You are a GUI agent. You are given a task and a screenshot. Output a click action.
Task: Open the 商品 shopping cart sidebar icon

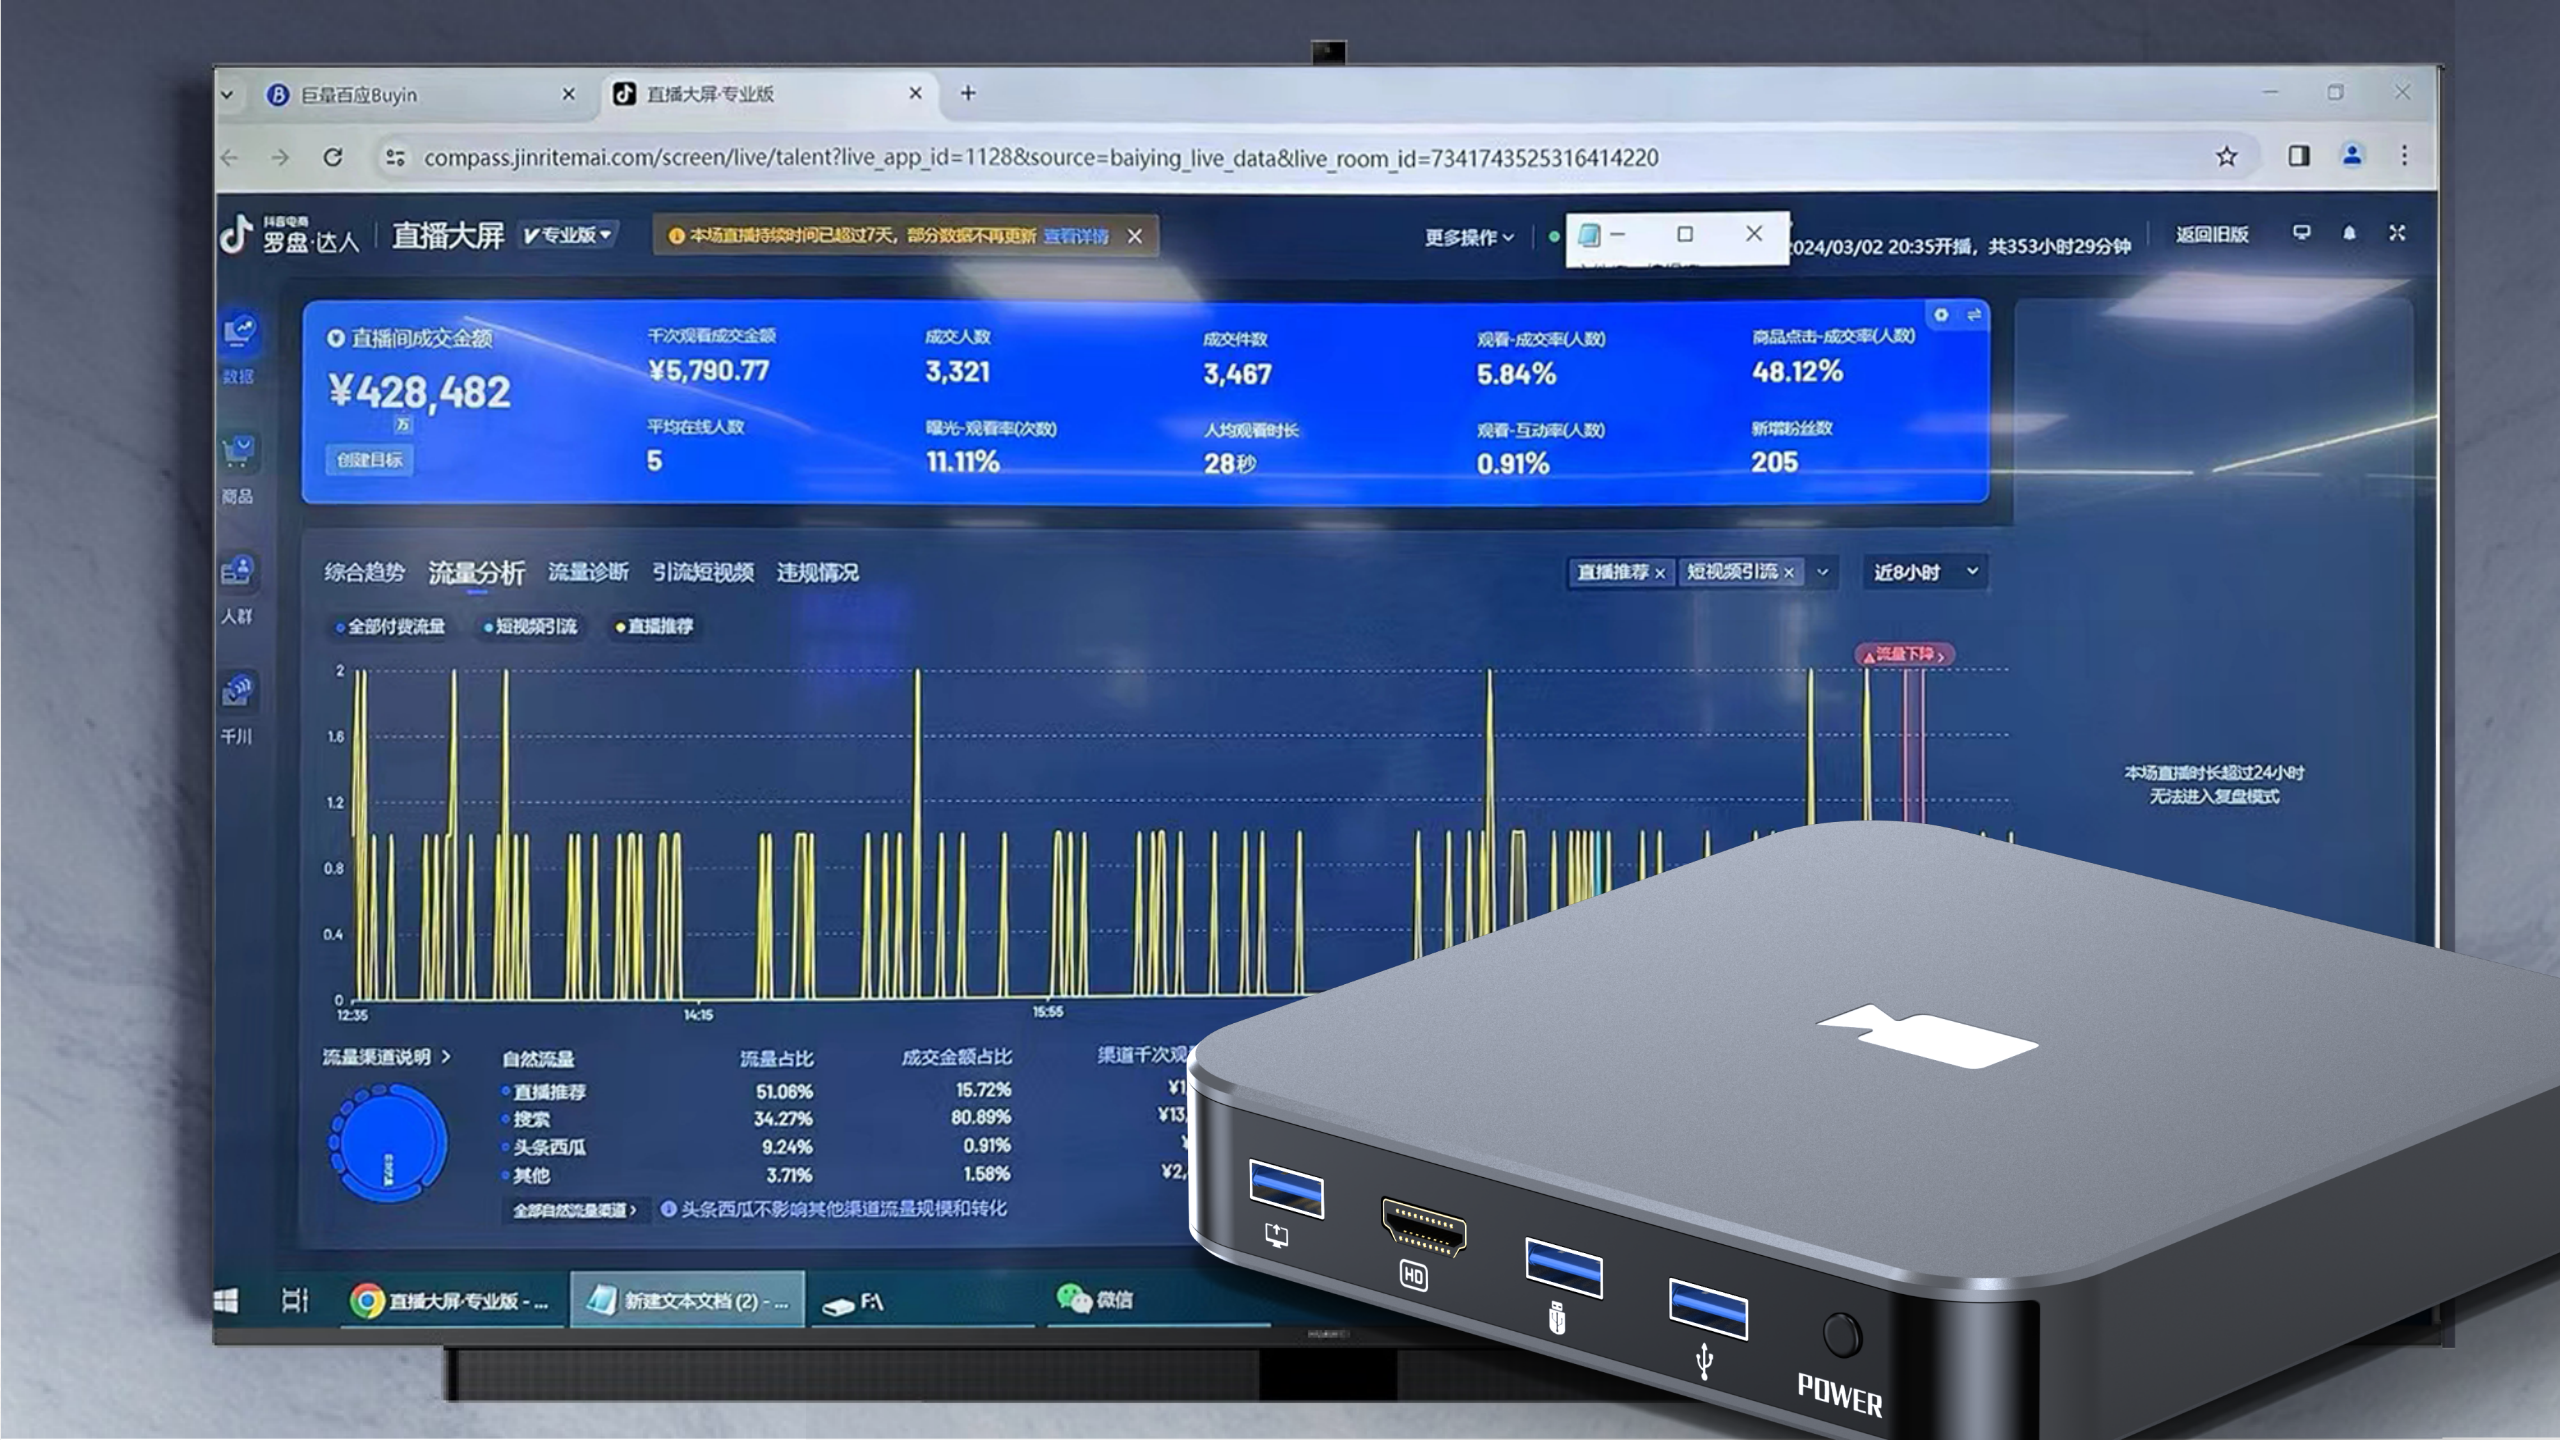click(x=238, y=453)
